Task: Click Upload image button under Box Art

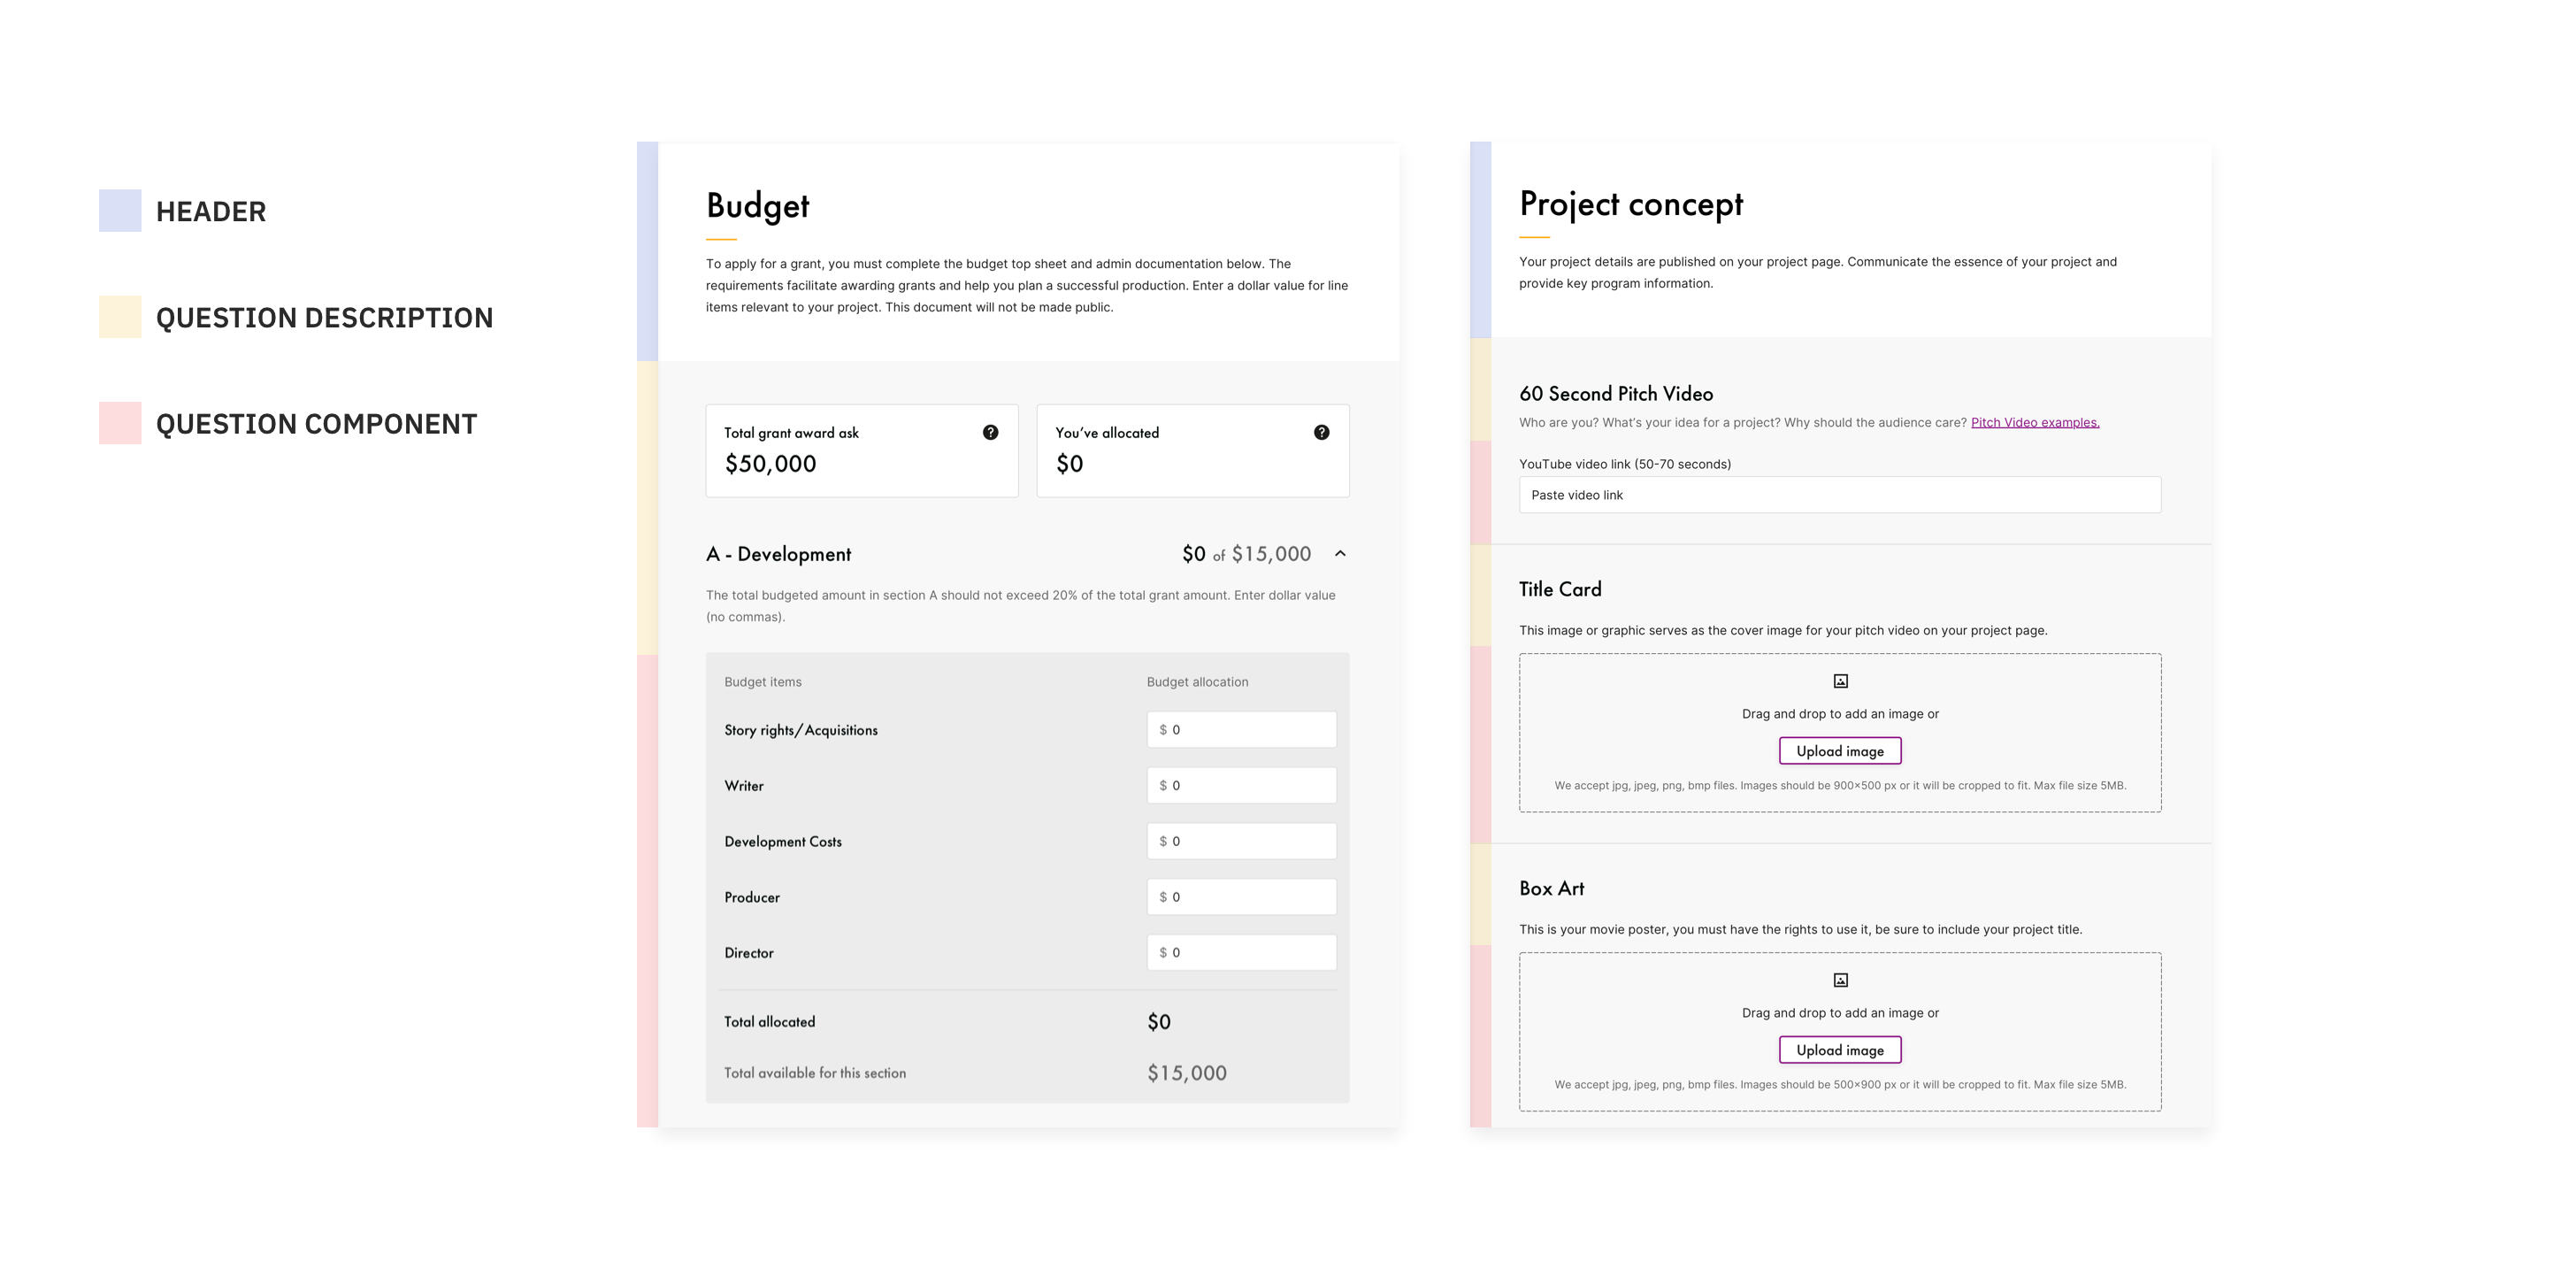Action: (x=1839, y=1050)
